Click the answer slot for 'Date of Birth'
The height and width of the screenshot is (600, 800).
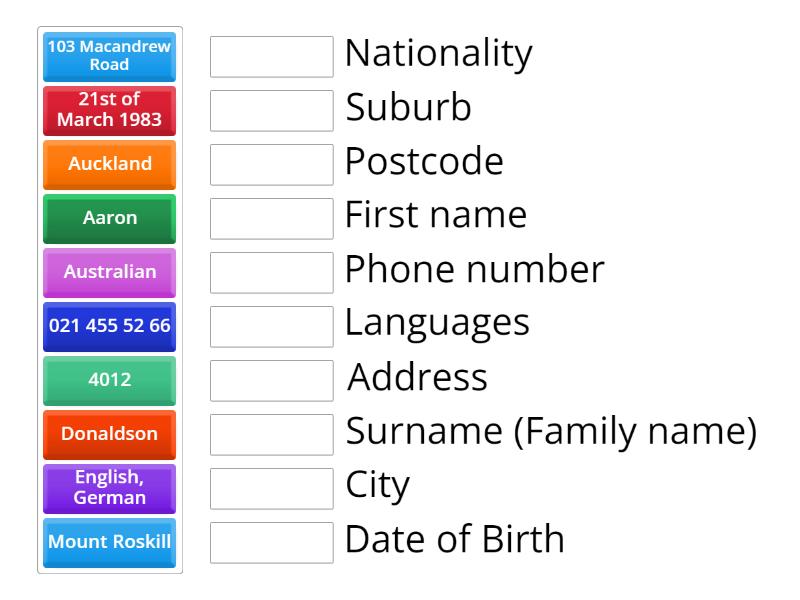(272, 542)
